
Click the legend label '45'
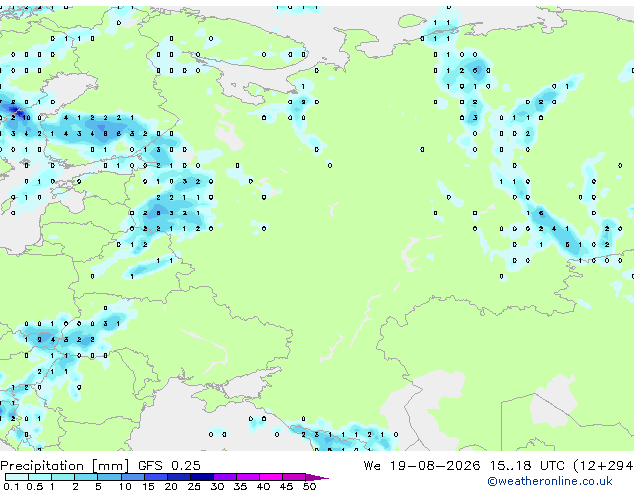(286, 486)
